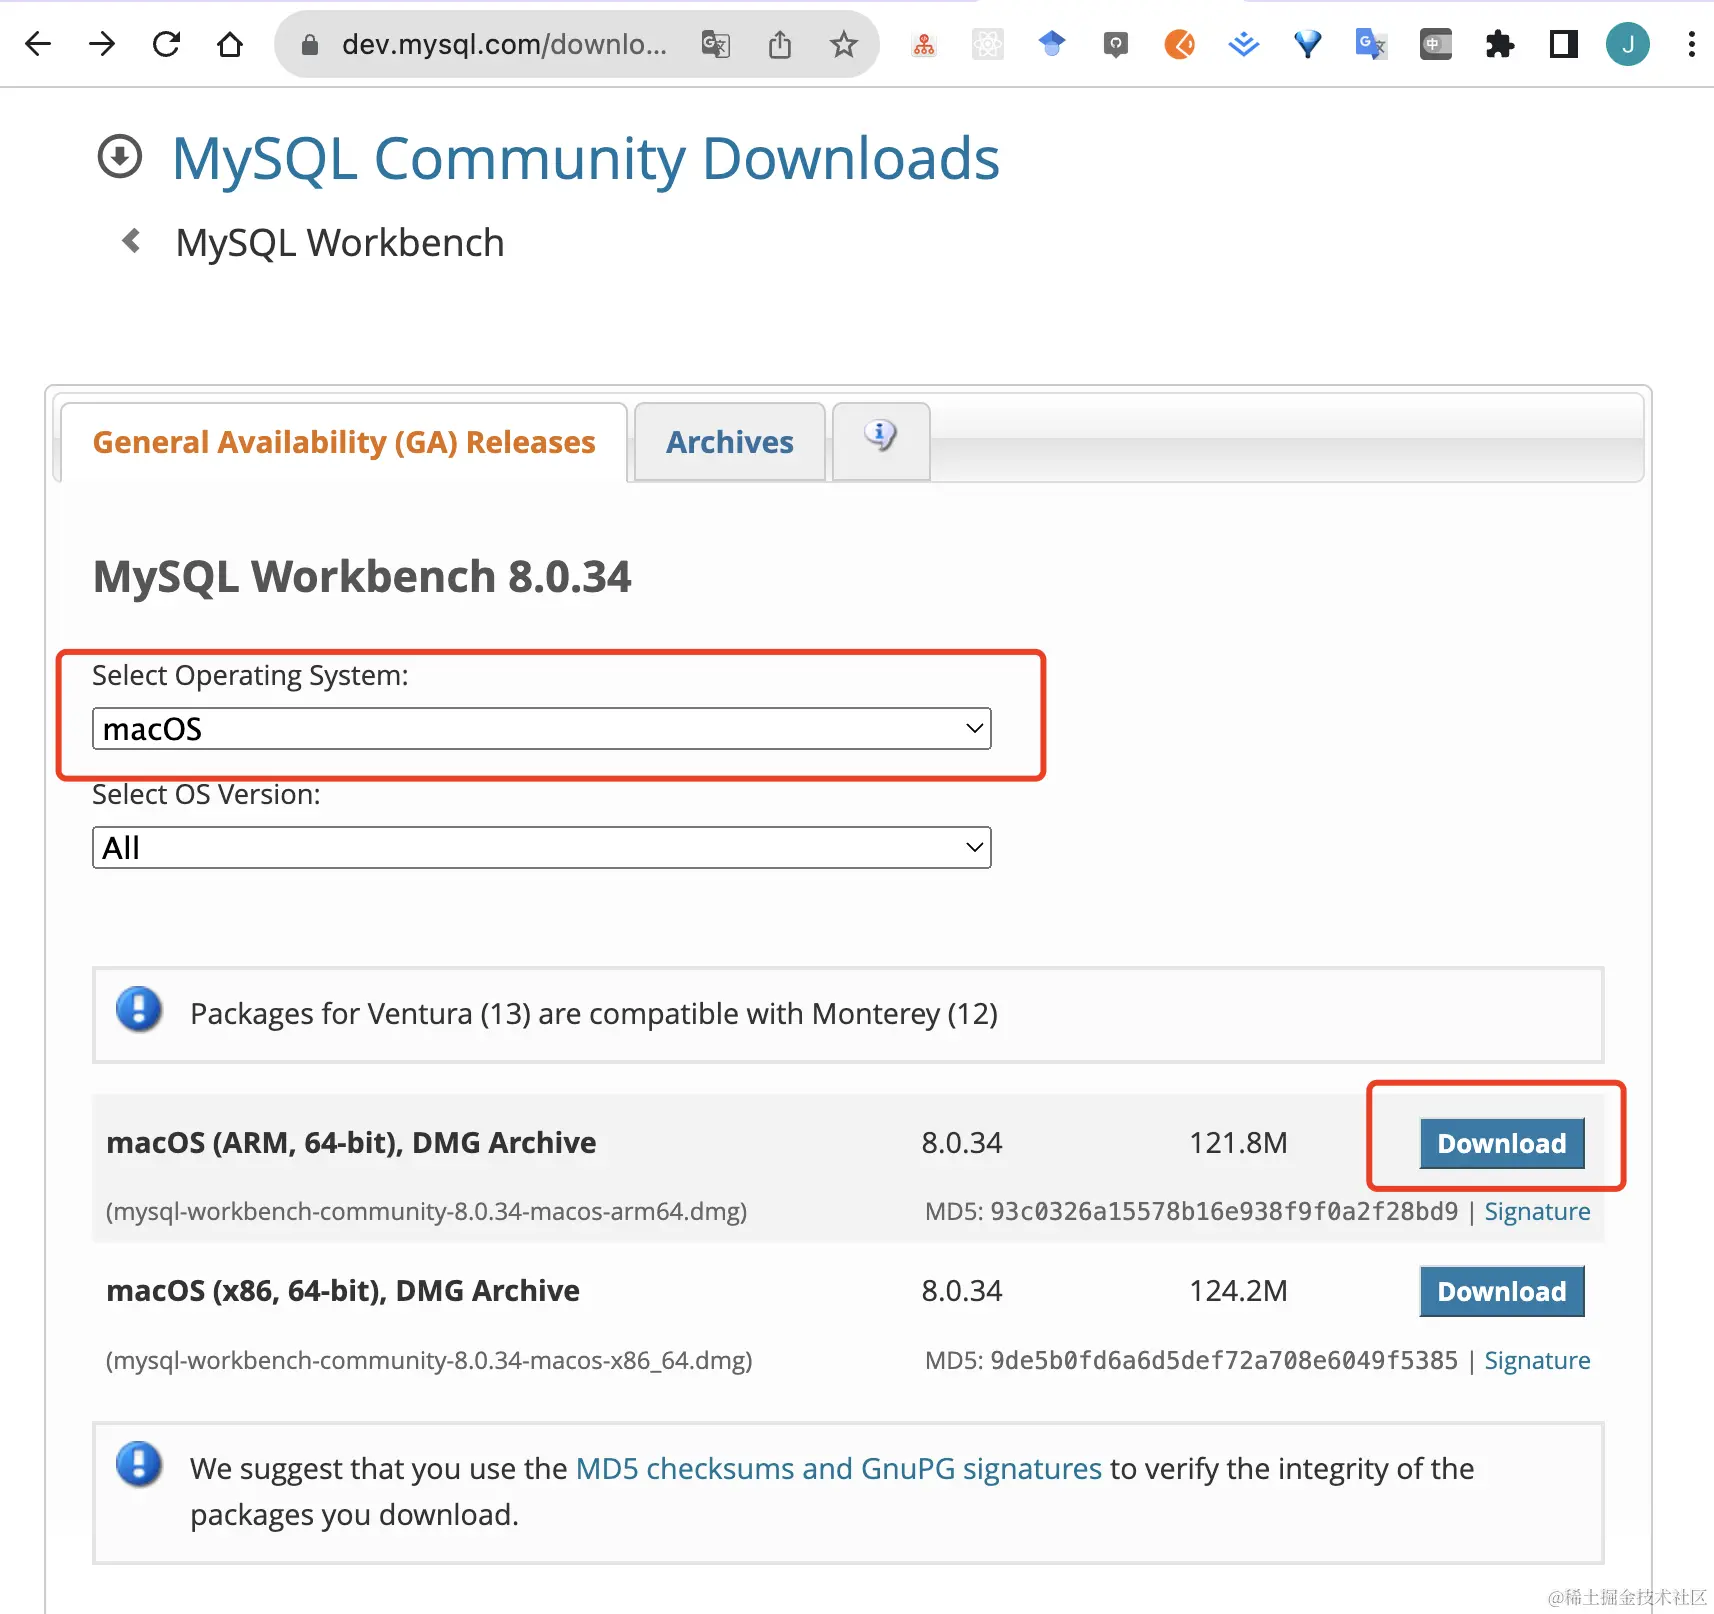Download the macOS ARM DMG Archive
Image resolution: width=1714 pixels, height=1614 pixels.
click(1500, 1143)
